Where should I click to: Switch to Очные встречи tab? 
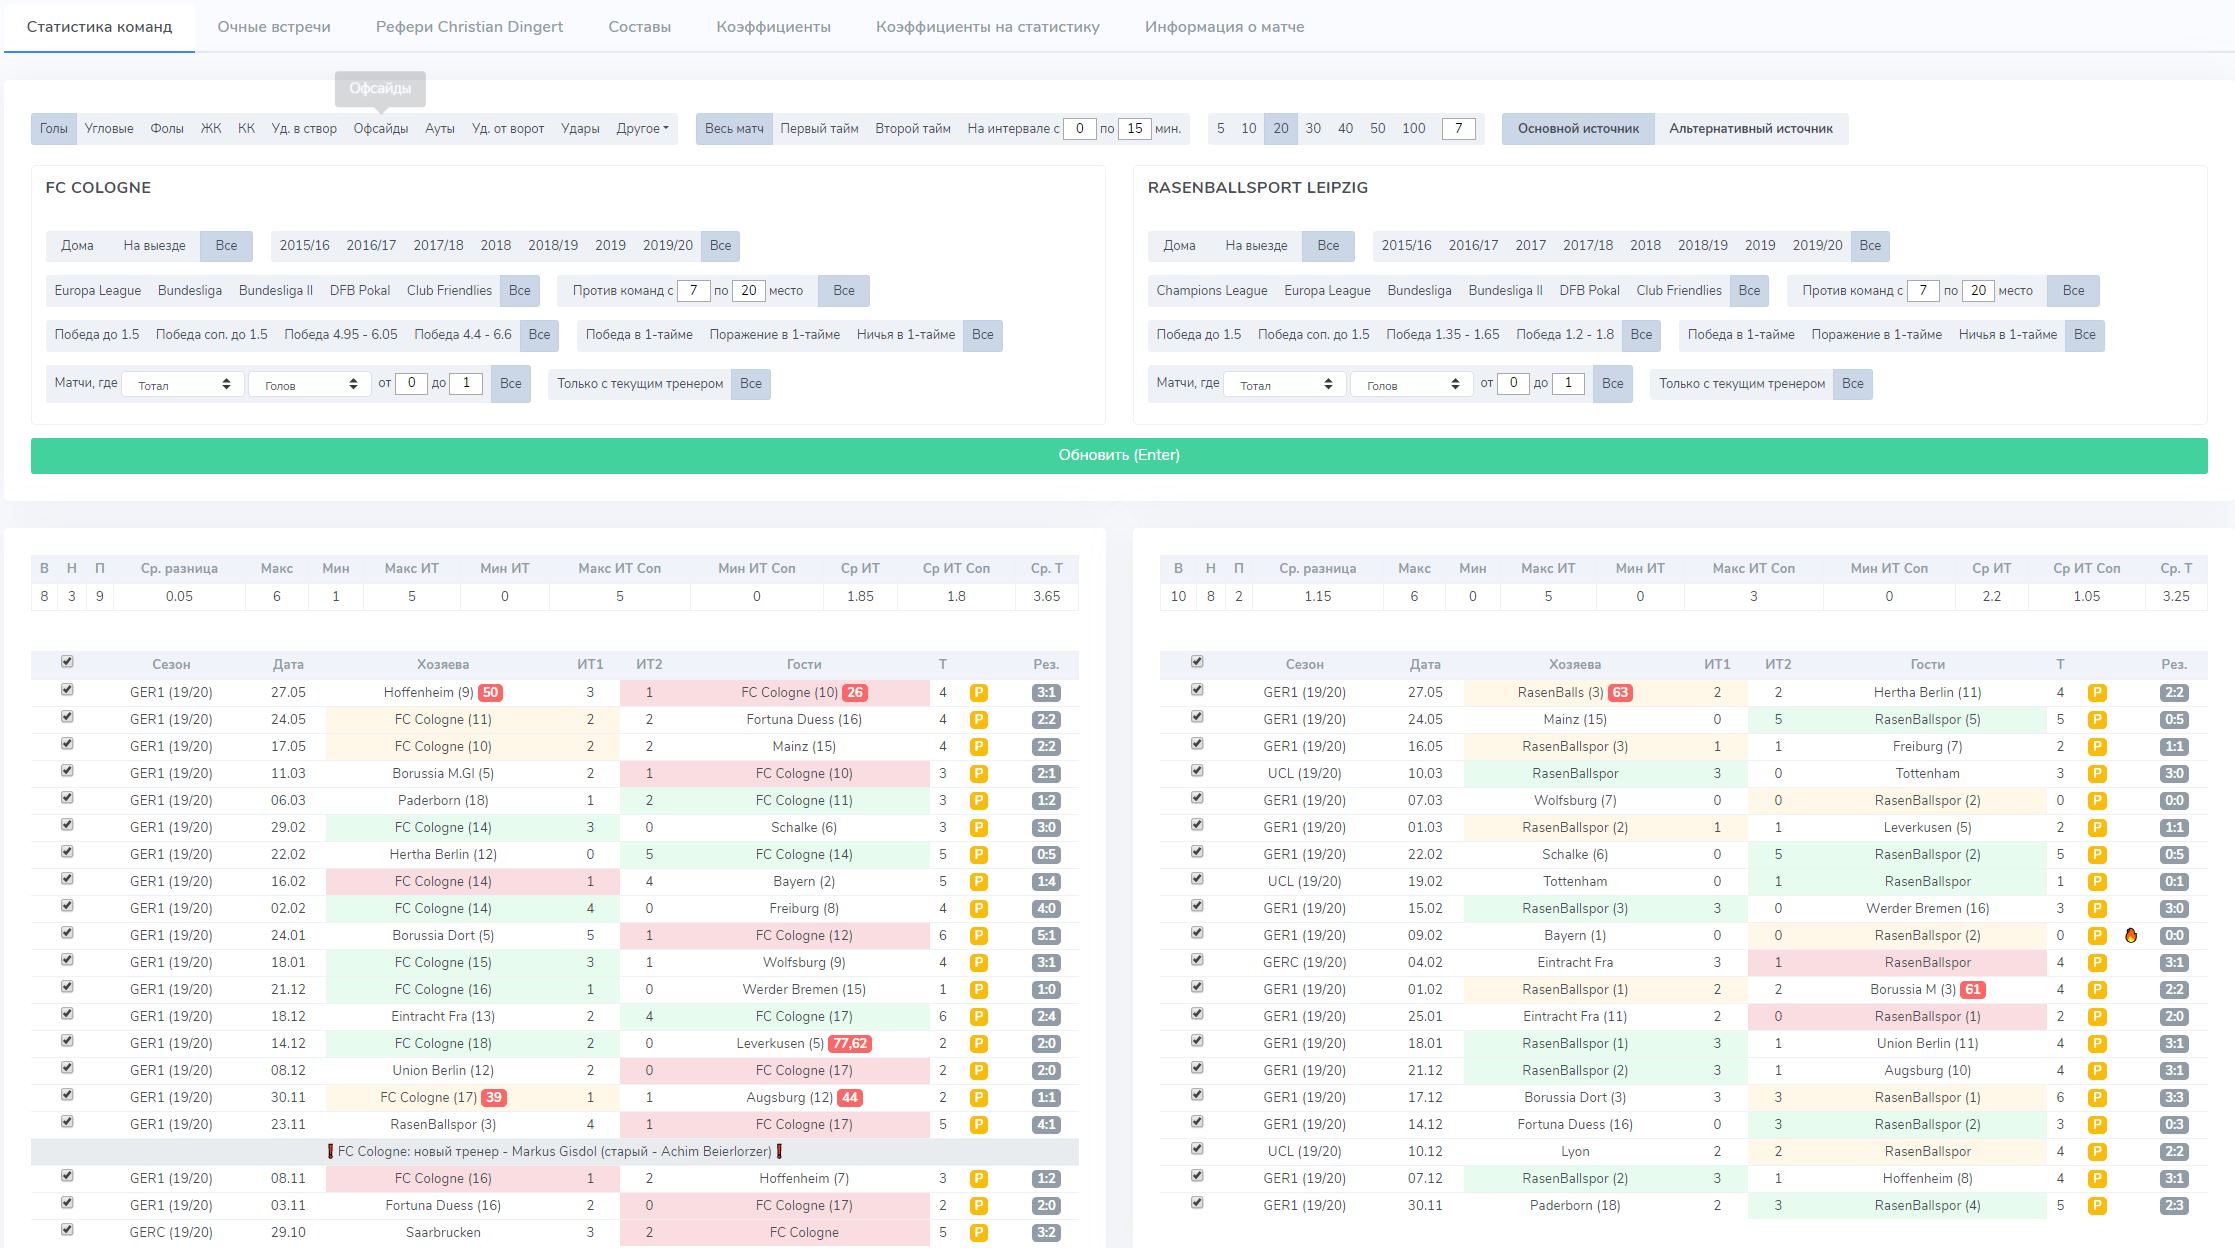pyautogui.click(x=274, y=27)
